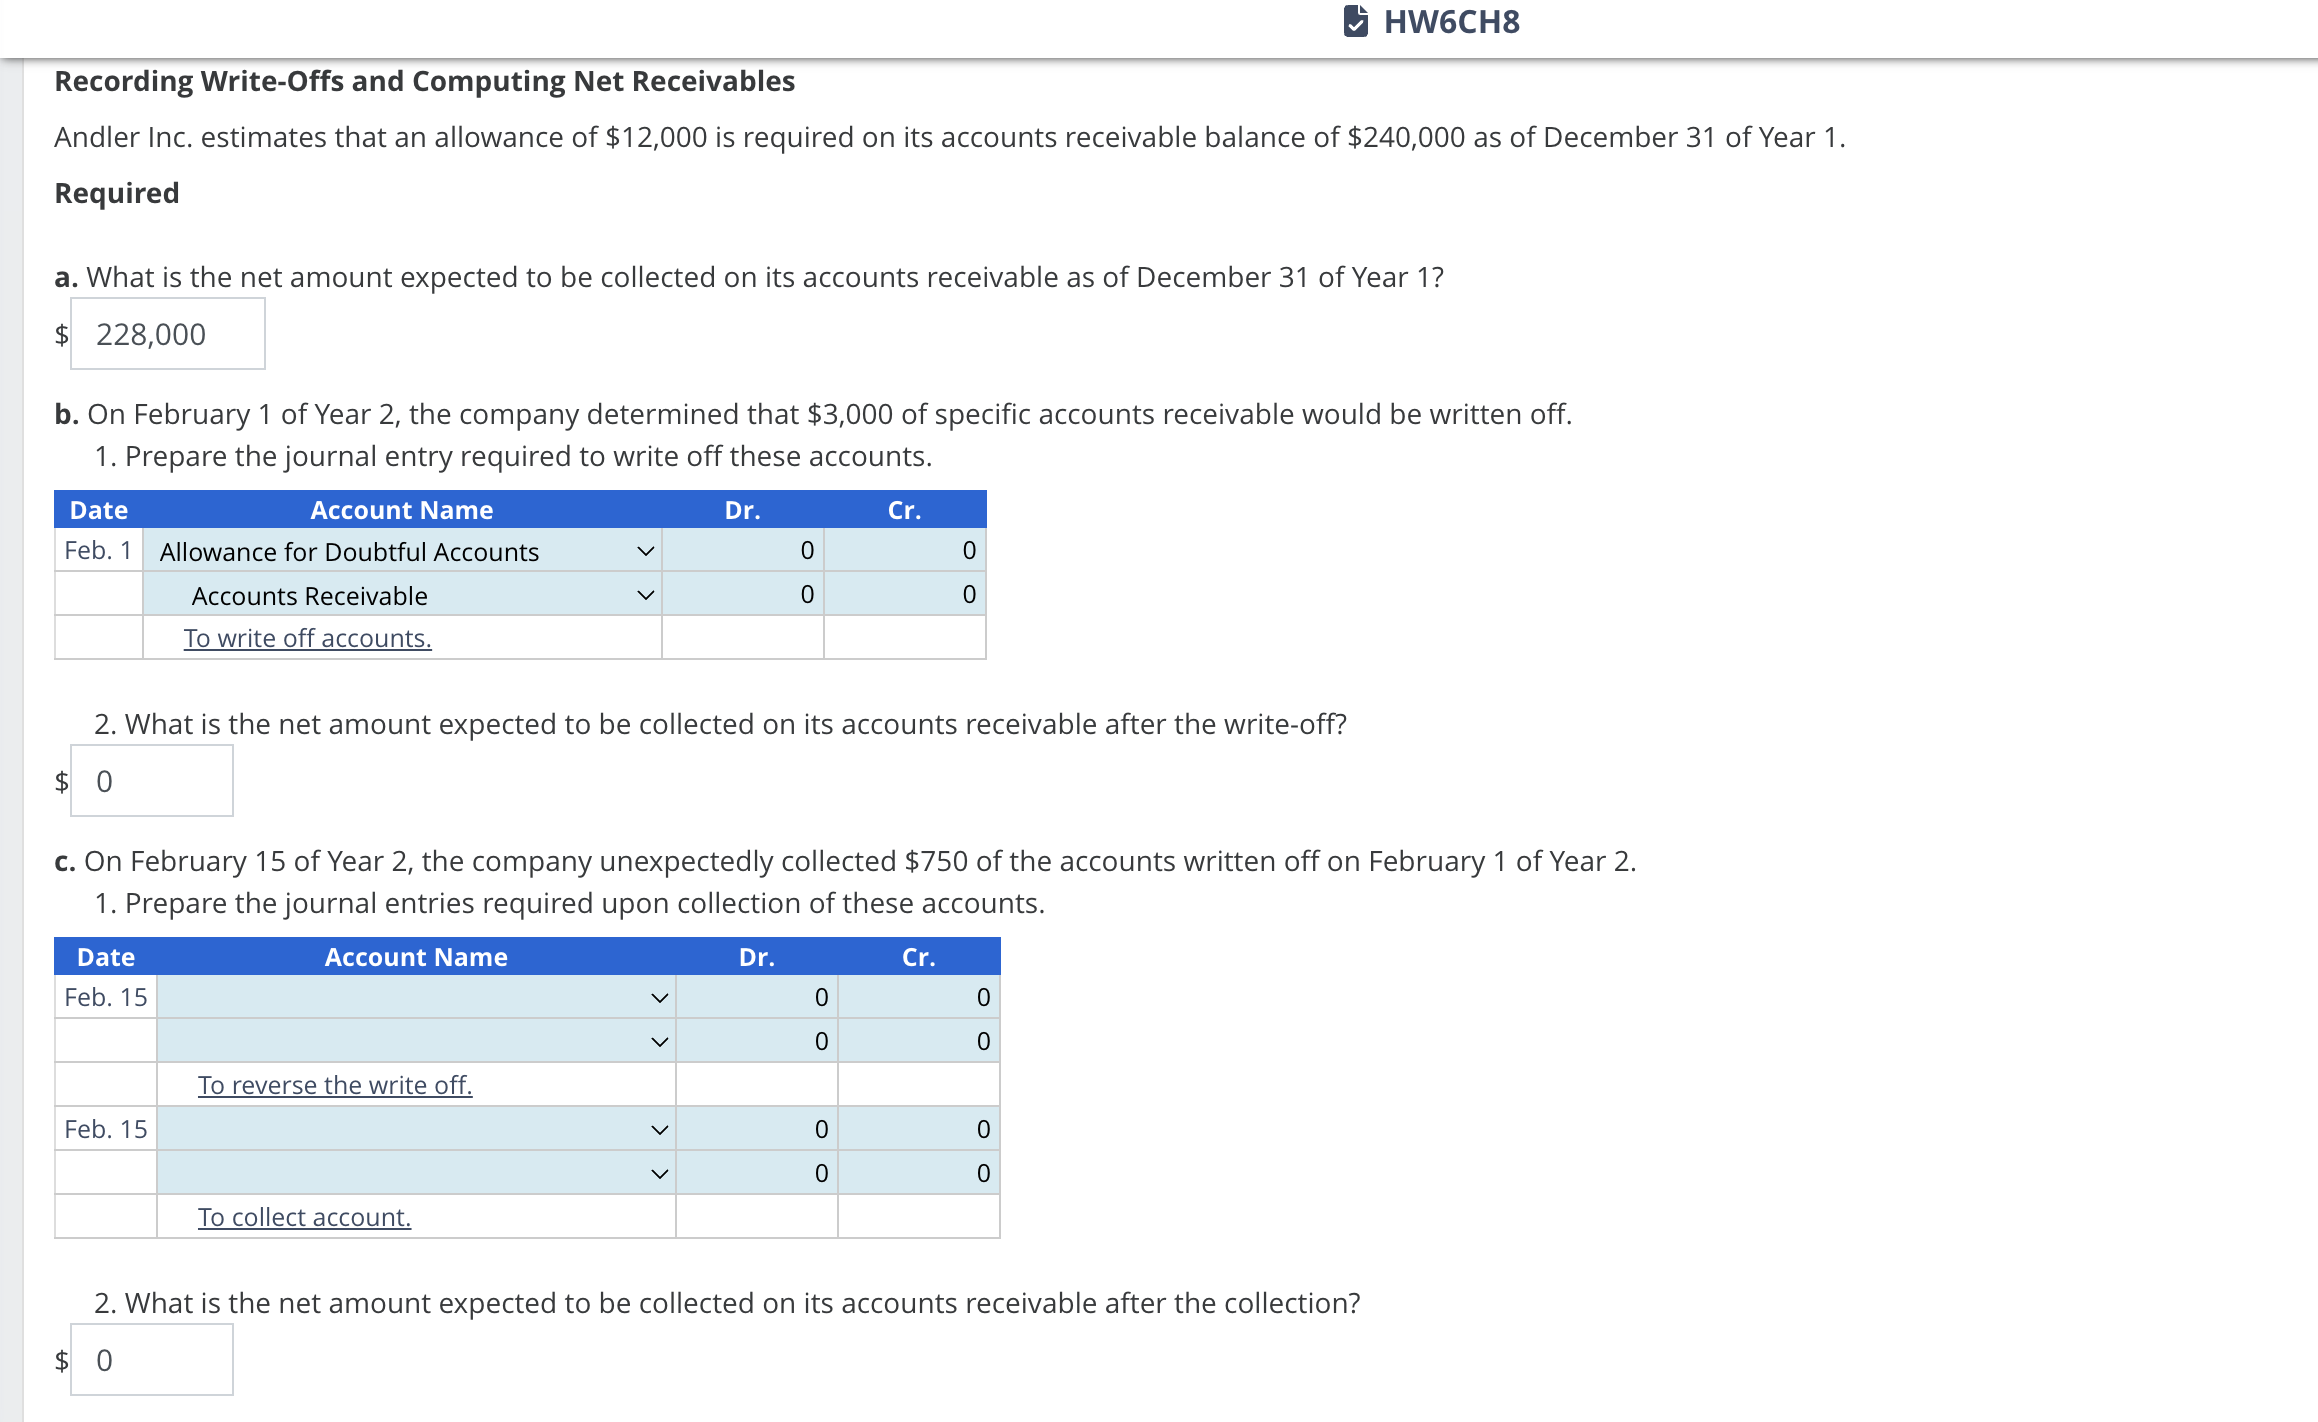Select the Feb. 1 date cell in the write-off table
2318x1422 pixels.
(x=96, y=550)
